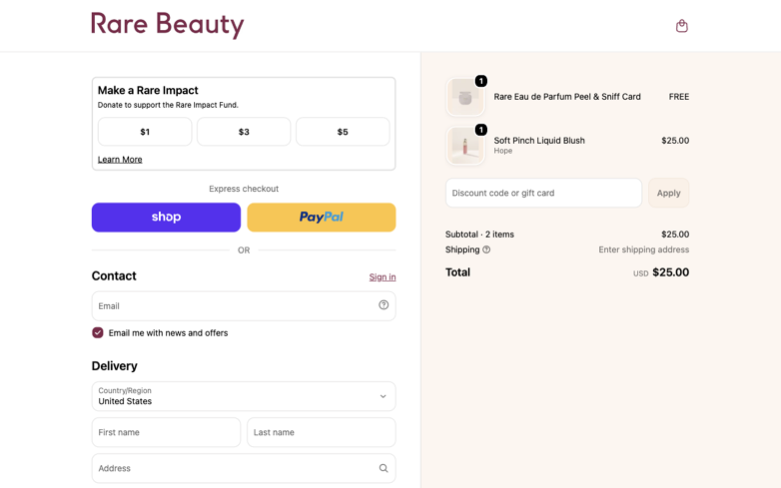Uncheck Email me with news and offers
The height and width of the screenshot is (488, 781).
(x=98, y=333)
